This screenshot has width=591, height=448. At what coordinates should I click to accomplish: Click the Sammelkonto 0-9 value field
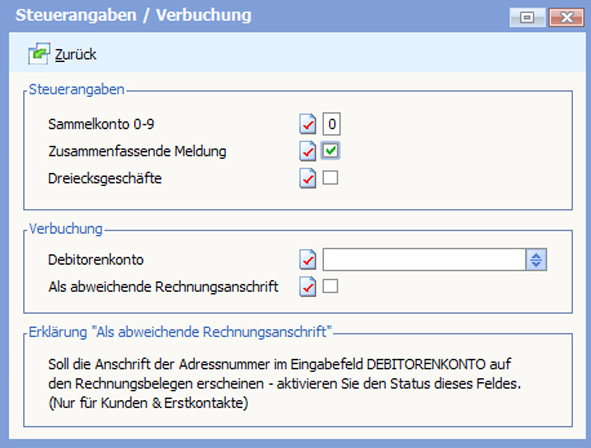[332, 124]
